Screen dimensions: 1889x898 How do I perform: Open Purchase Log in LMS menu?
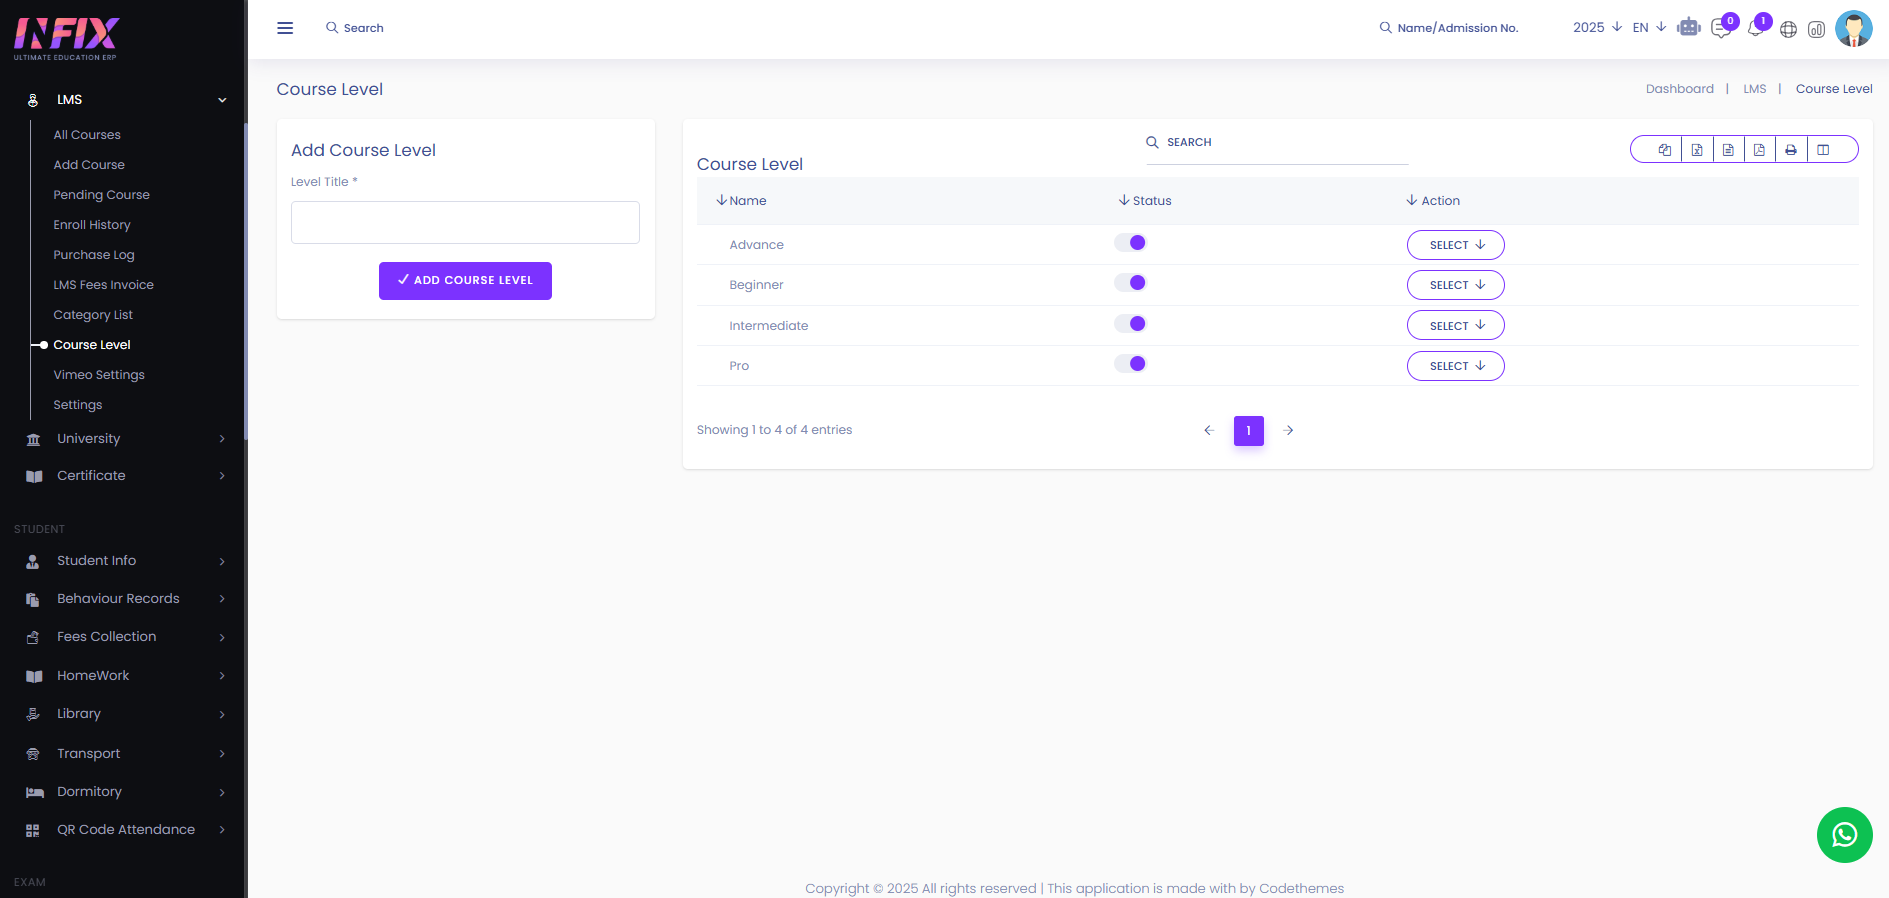click(x=94, y=255)
